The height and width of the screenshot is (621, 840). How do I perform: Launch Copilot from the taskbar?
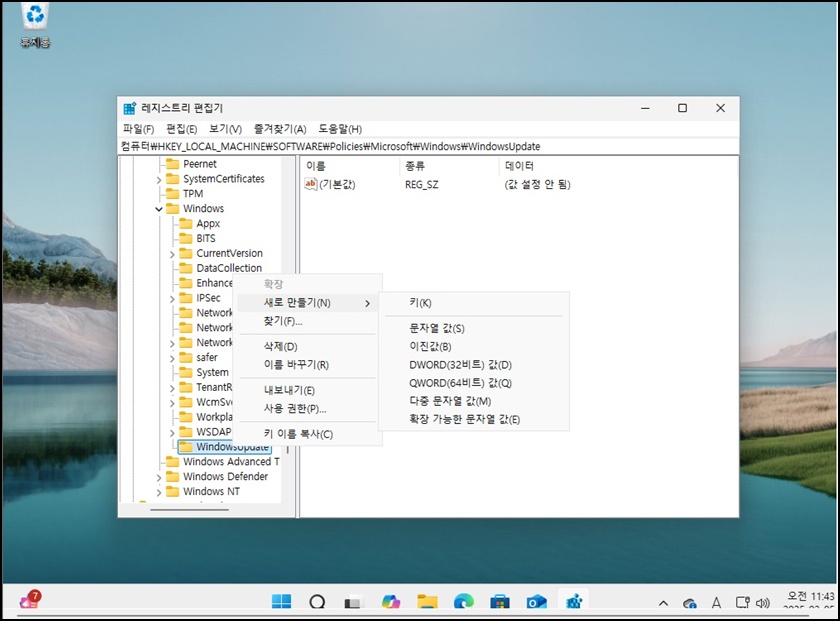tap(391, 602)
